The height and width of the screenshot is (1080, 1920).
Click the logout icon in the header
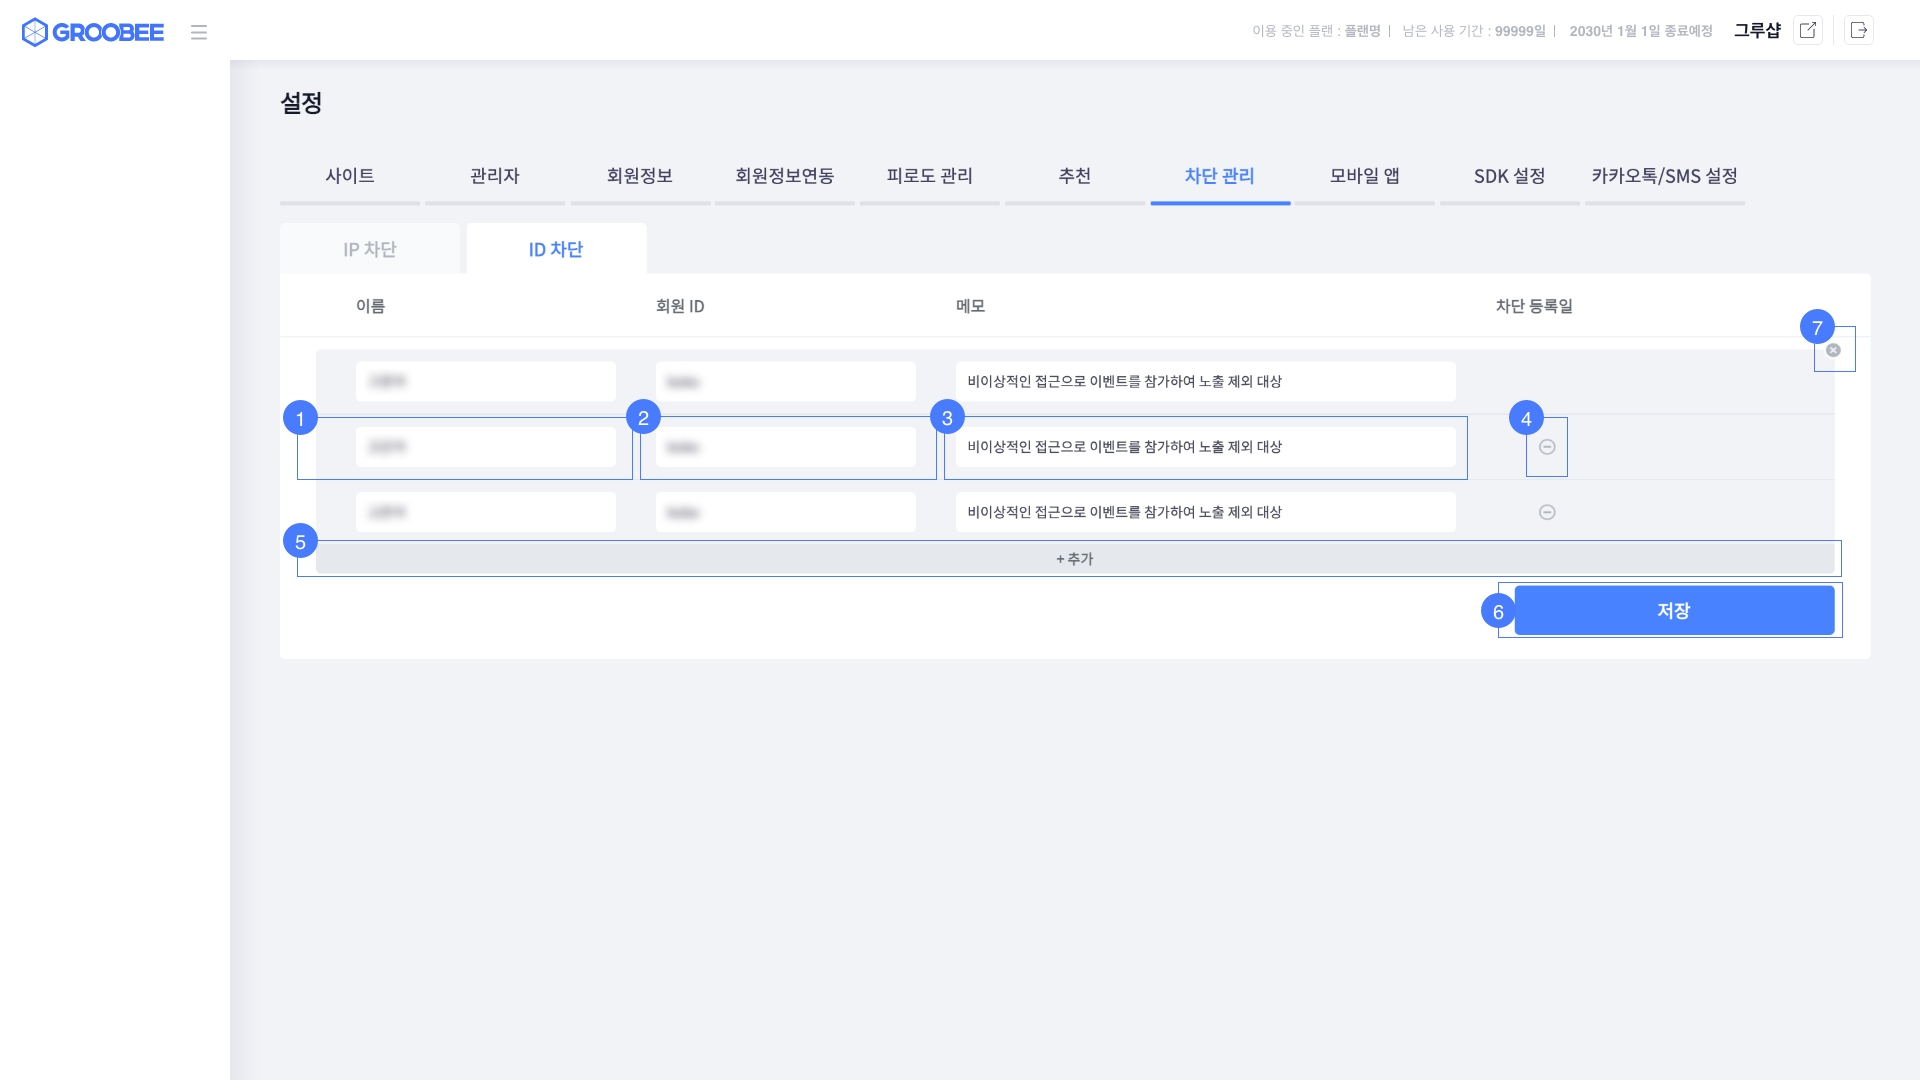1859,30
